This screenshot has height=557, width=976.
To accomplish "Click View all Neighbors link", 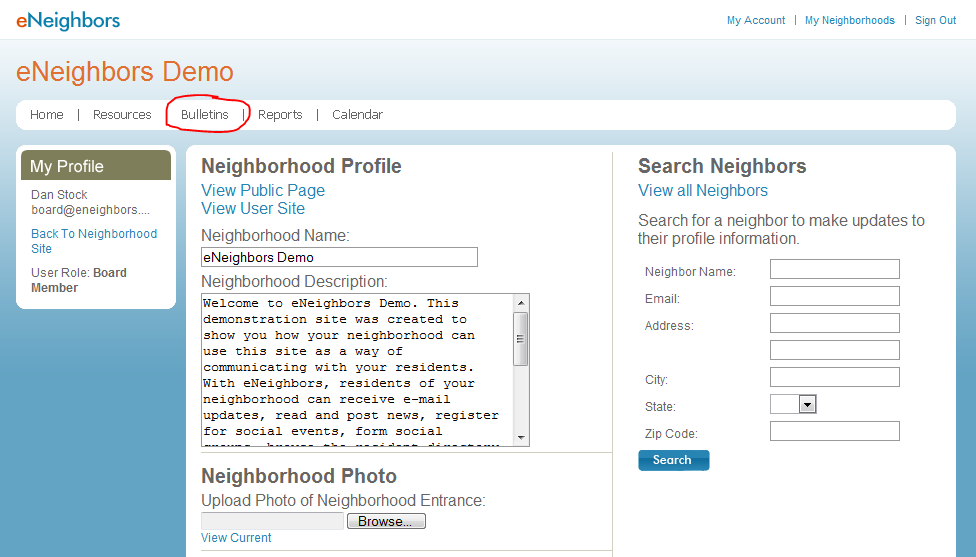I will [703, 191].
